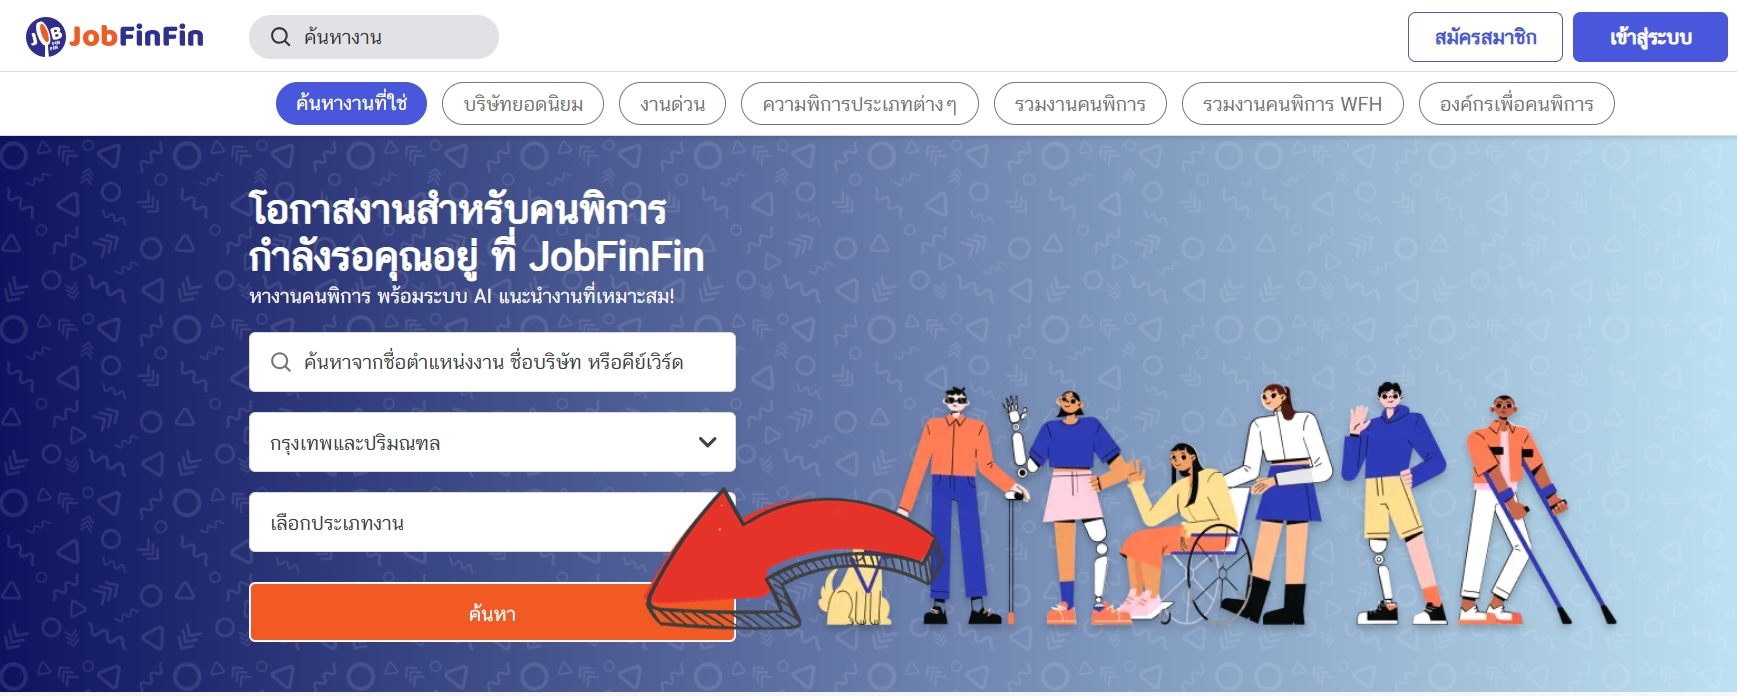The width and height of the screenshot is (1737, 696).
Task: Open the บริษัทยอดนิยม tab
Action: click(x=523, y=104)
